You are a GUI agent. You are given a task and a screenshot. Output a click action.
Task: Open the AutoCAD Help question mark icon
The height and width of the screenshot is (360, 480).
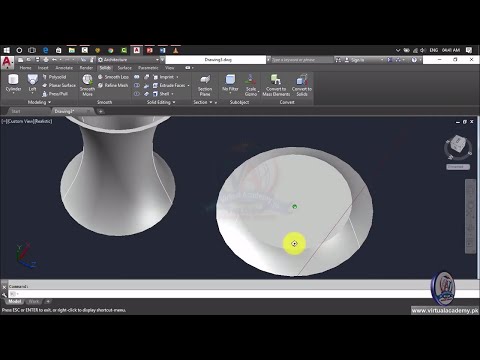414,60
